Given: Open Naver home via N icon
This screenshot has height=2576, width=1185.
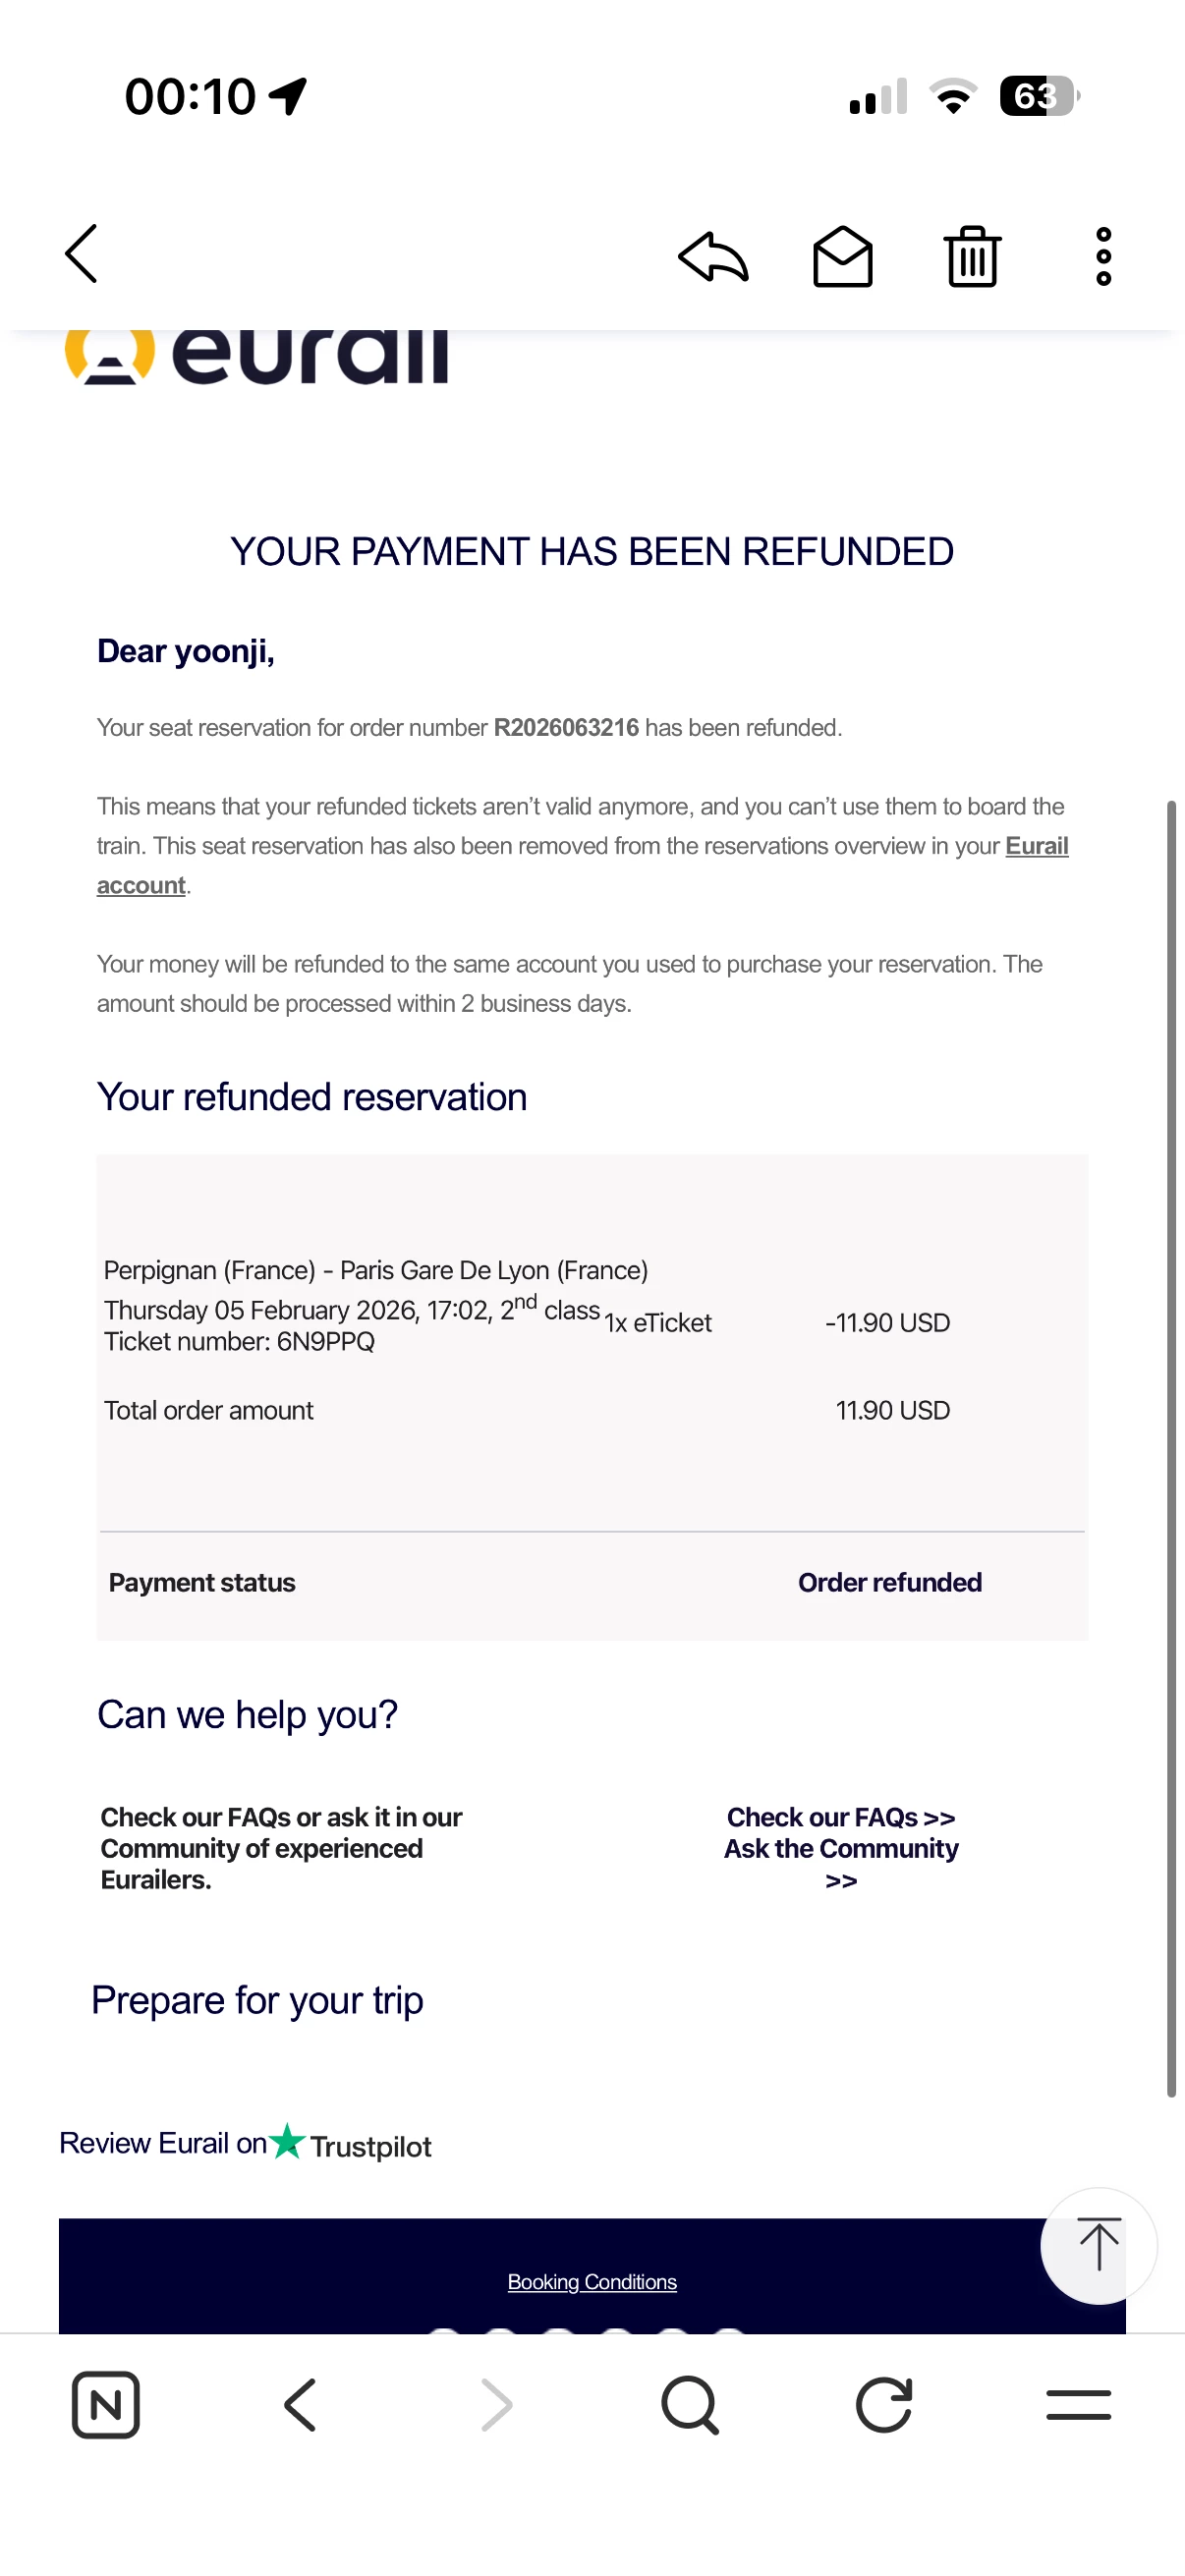Looking at the screenshot, I should tap(106, 2405).
